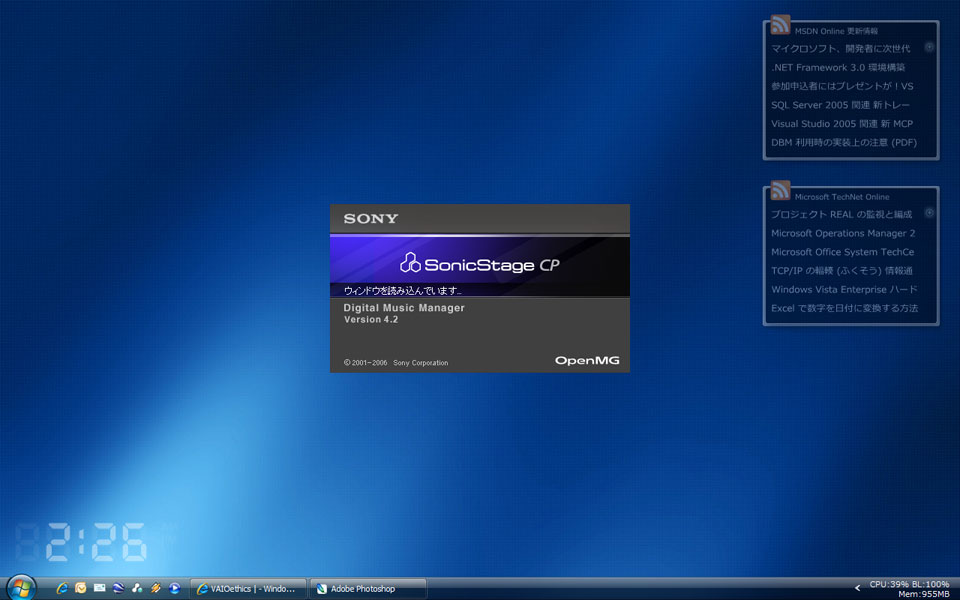
Task: Click the blue globe quick launch icon
Action: click(118, 588)
